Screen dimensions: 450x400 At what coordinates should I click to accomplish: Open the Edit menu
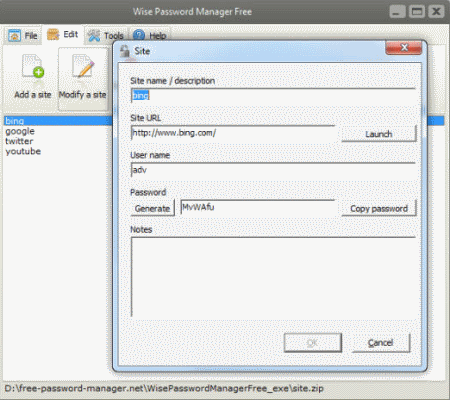coord(63,34)
